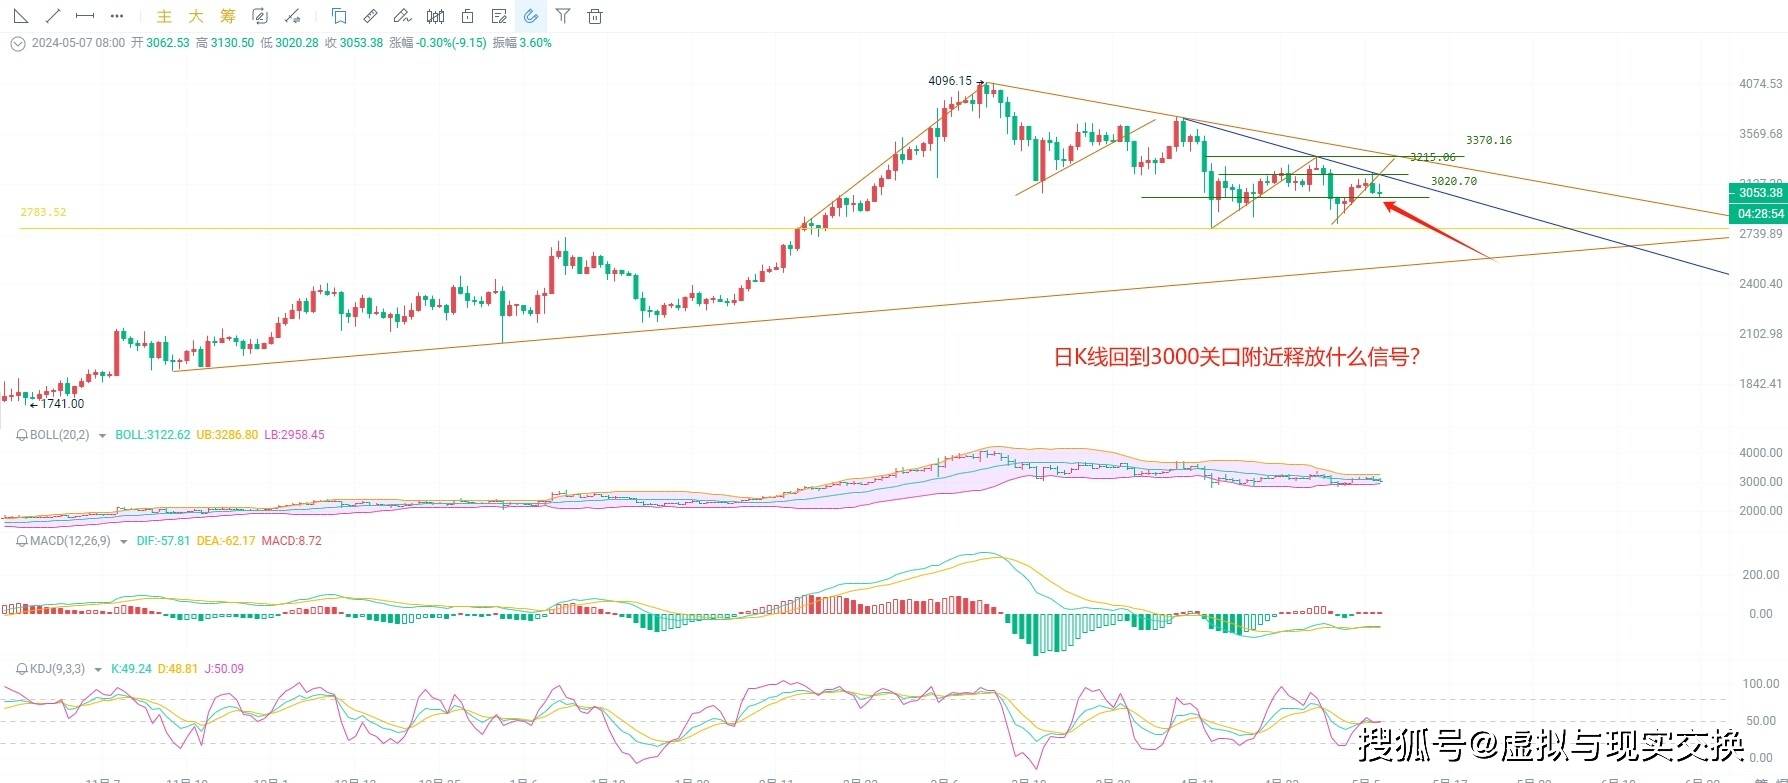Open the MACD(12,26,9) dropdown arrow
Viewport: 1788px width, 783px height.
(x=124, y=541)
